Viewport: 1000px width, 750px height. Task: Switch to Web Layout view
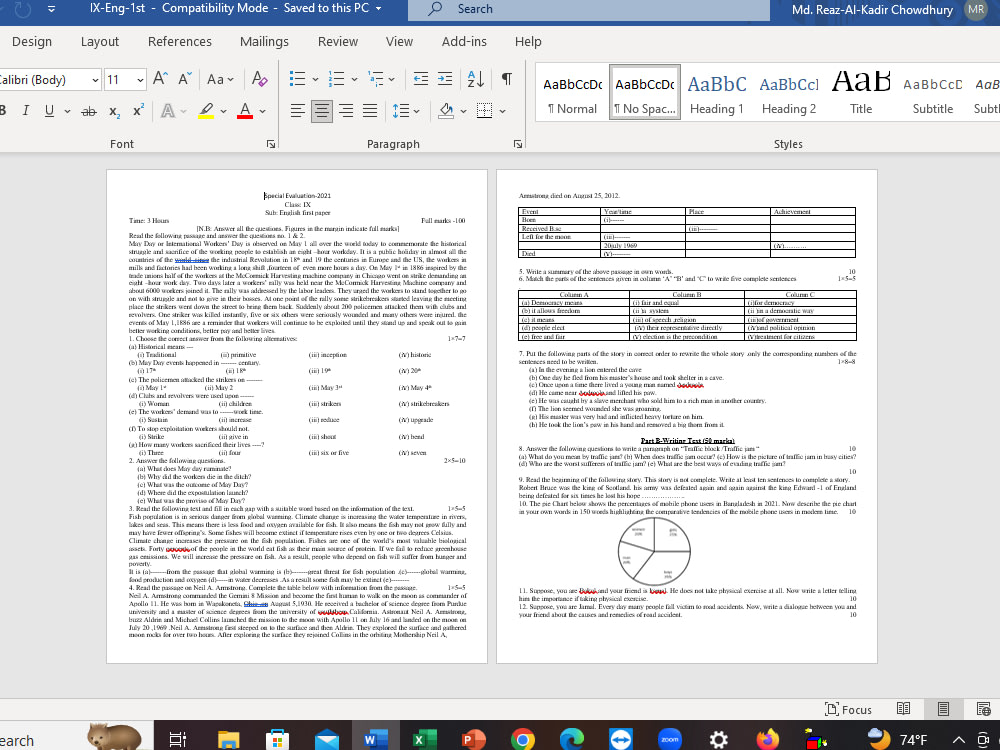pos(983,709)
